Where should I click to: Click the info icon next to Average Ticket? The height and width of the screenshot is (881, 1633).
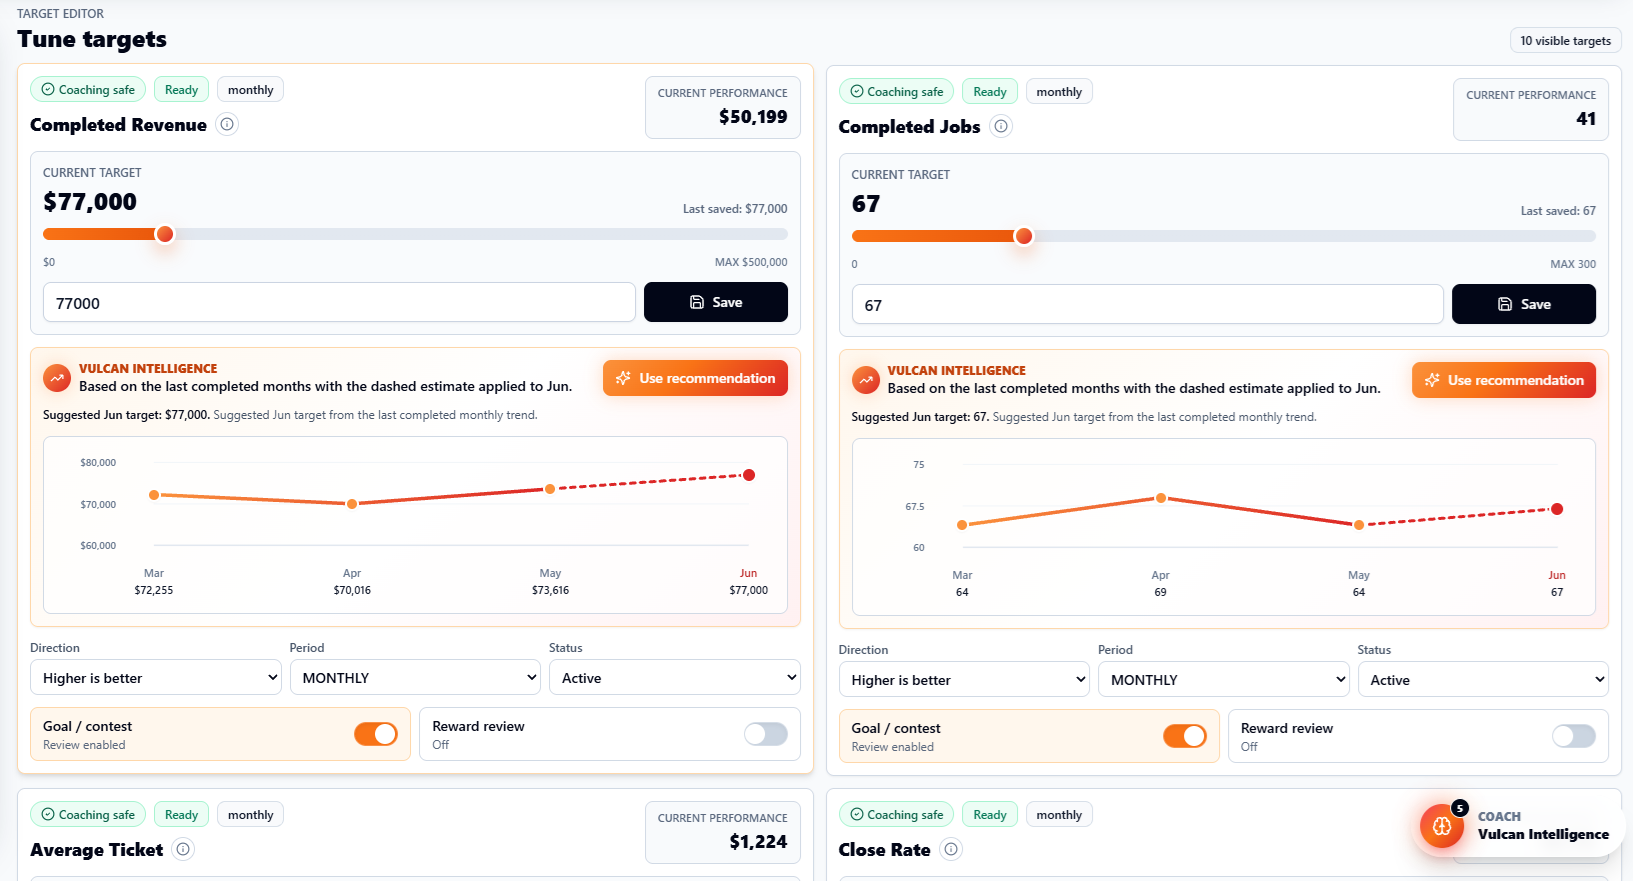[x=183, y=849]
